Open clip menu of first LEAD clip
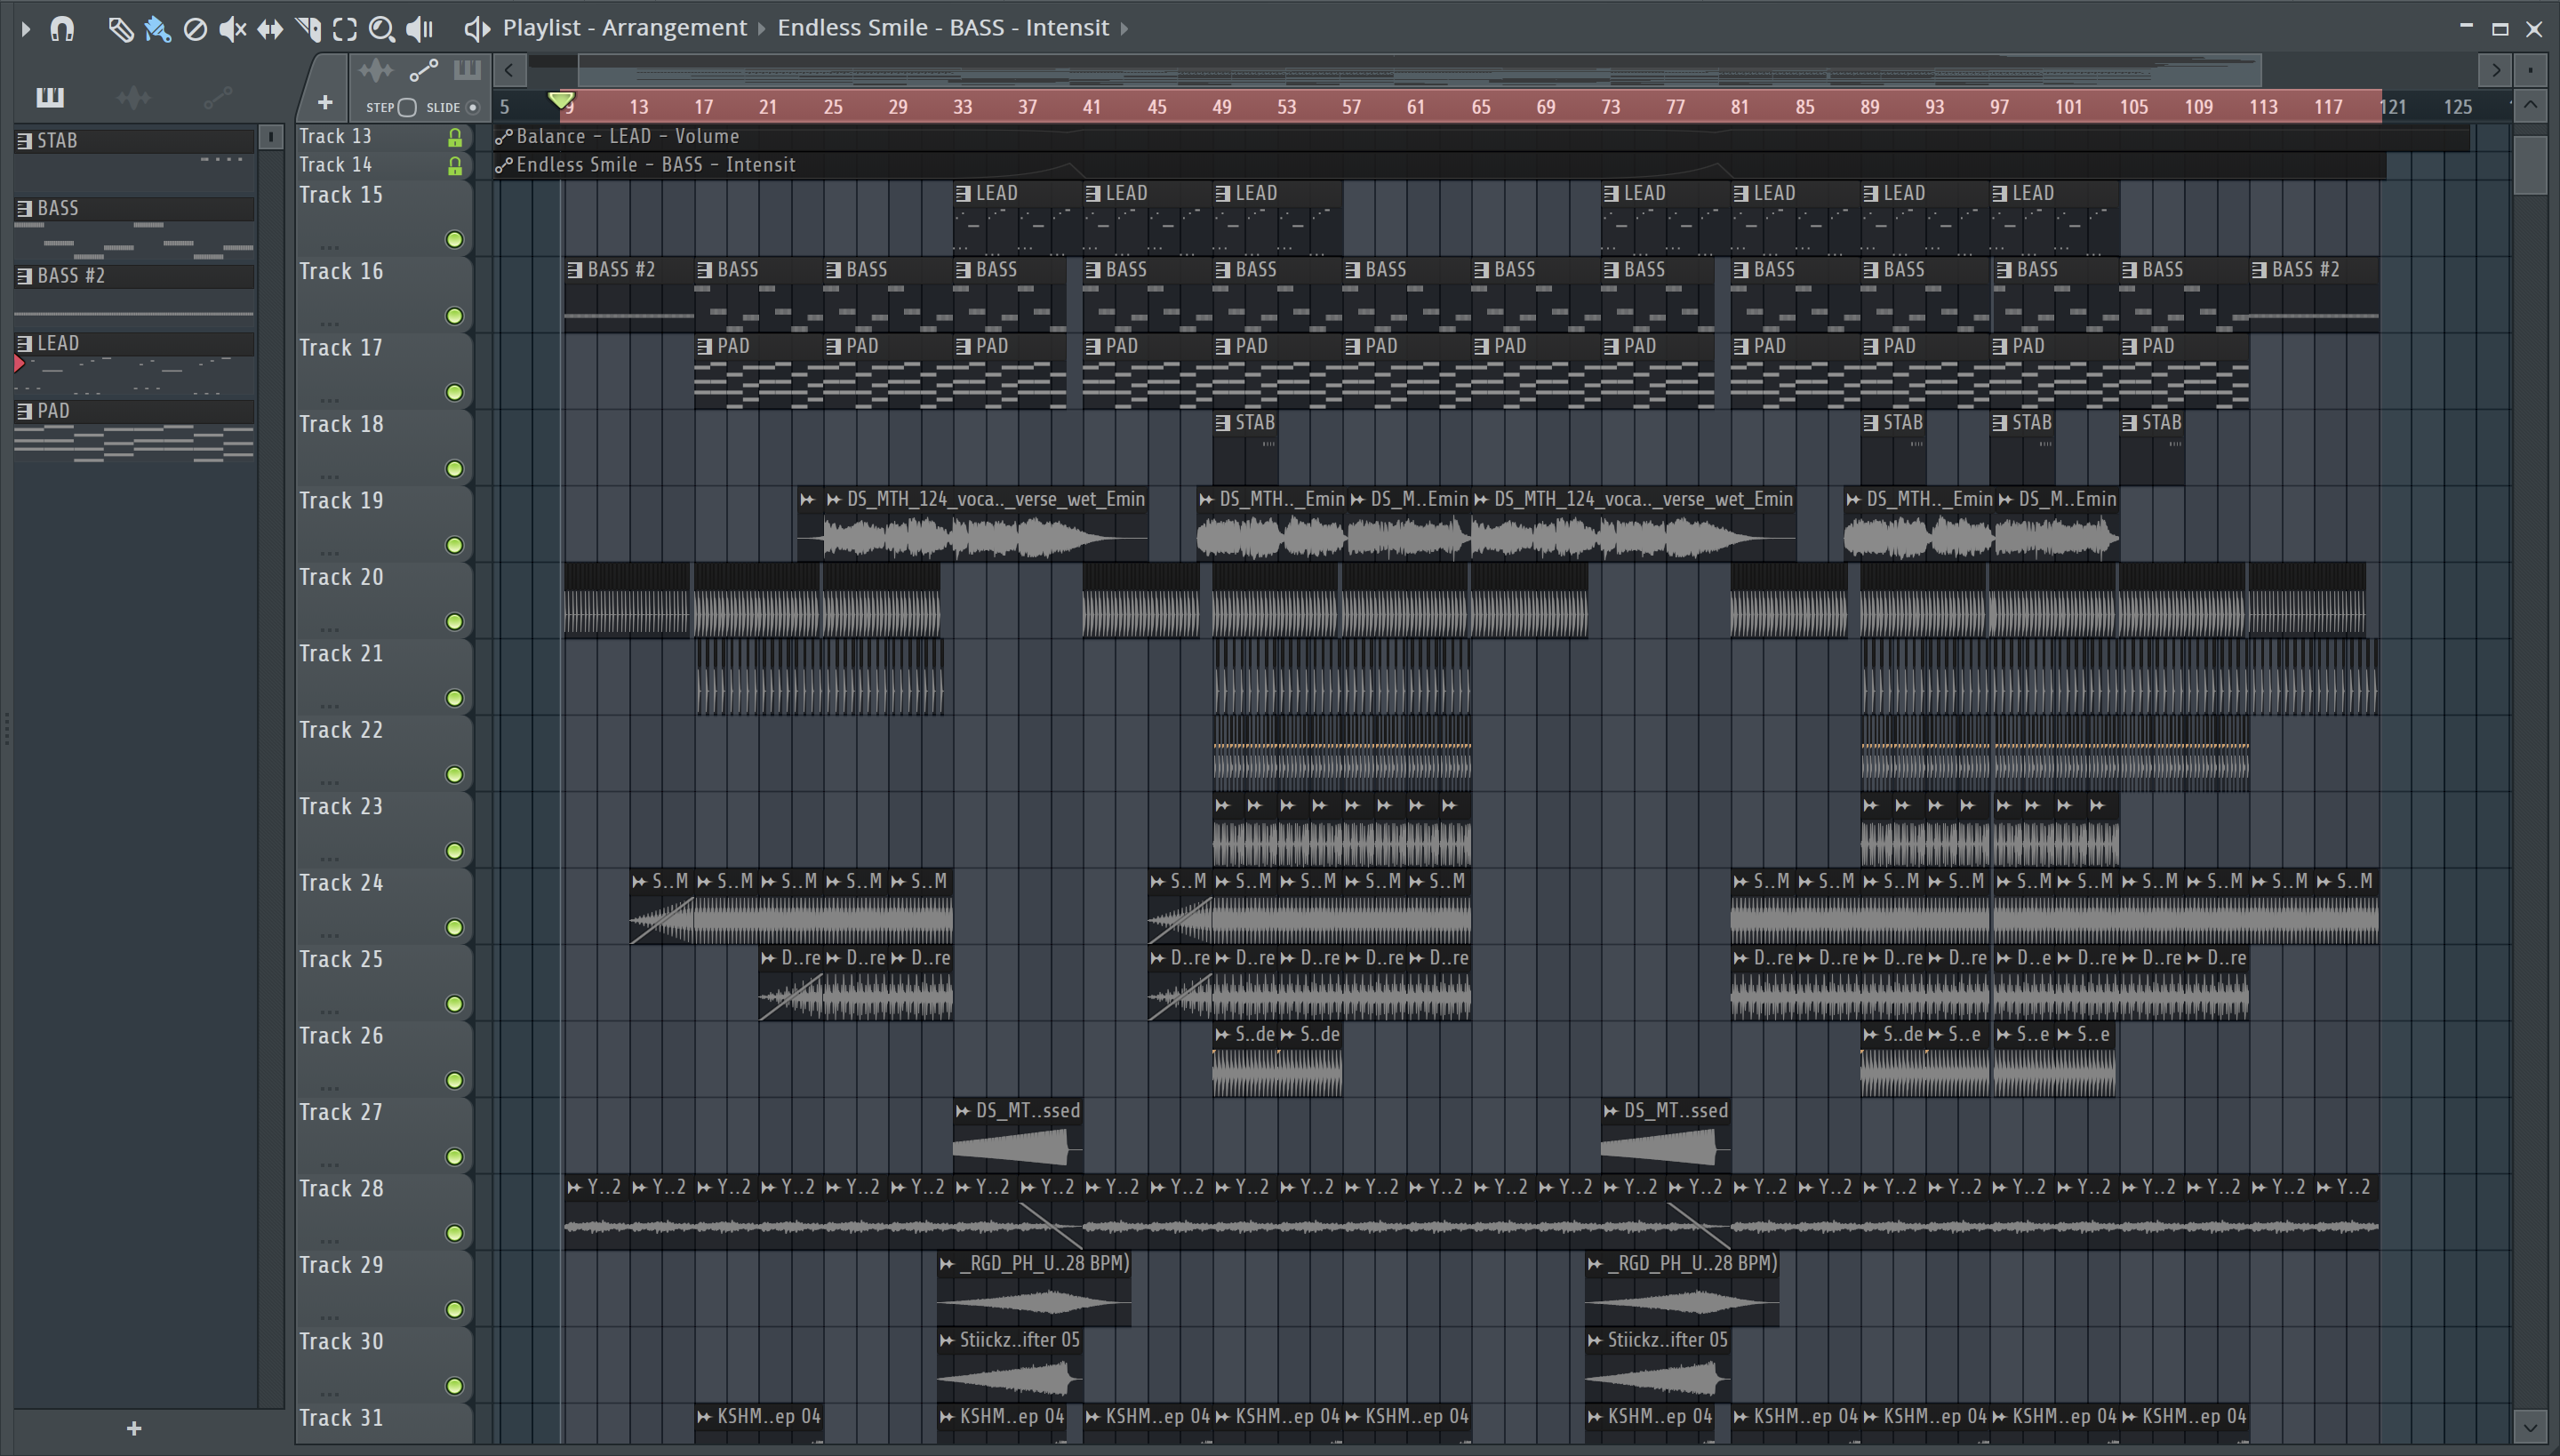The image size is (2560, 1456). coord(963,194)
